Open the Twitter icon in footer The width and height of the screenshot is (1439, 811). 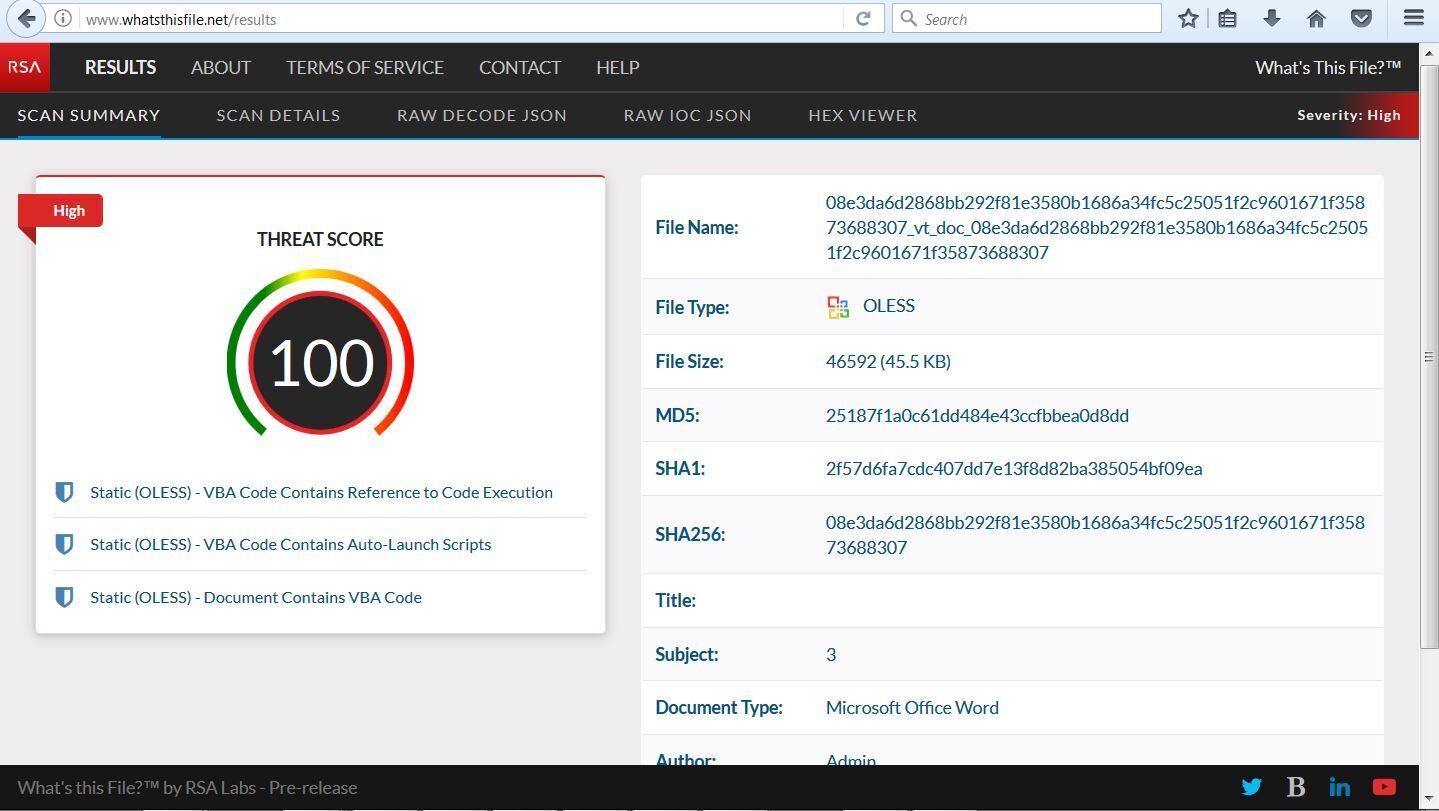point(1251,787)
